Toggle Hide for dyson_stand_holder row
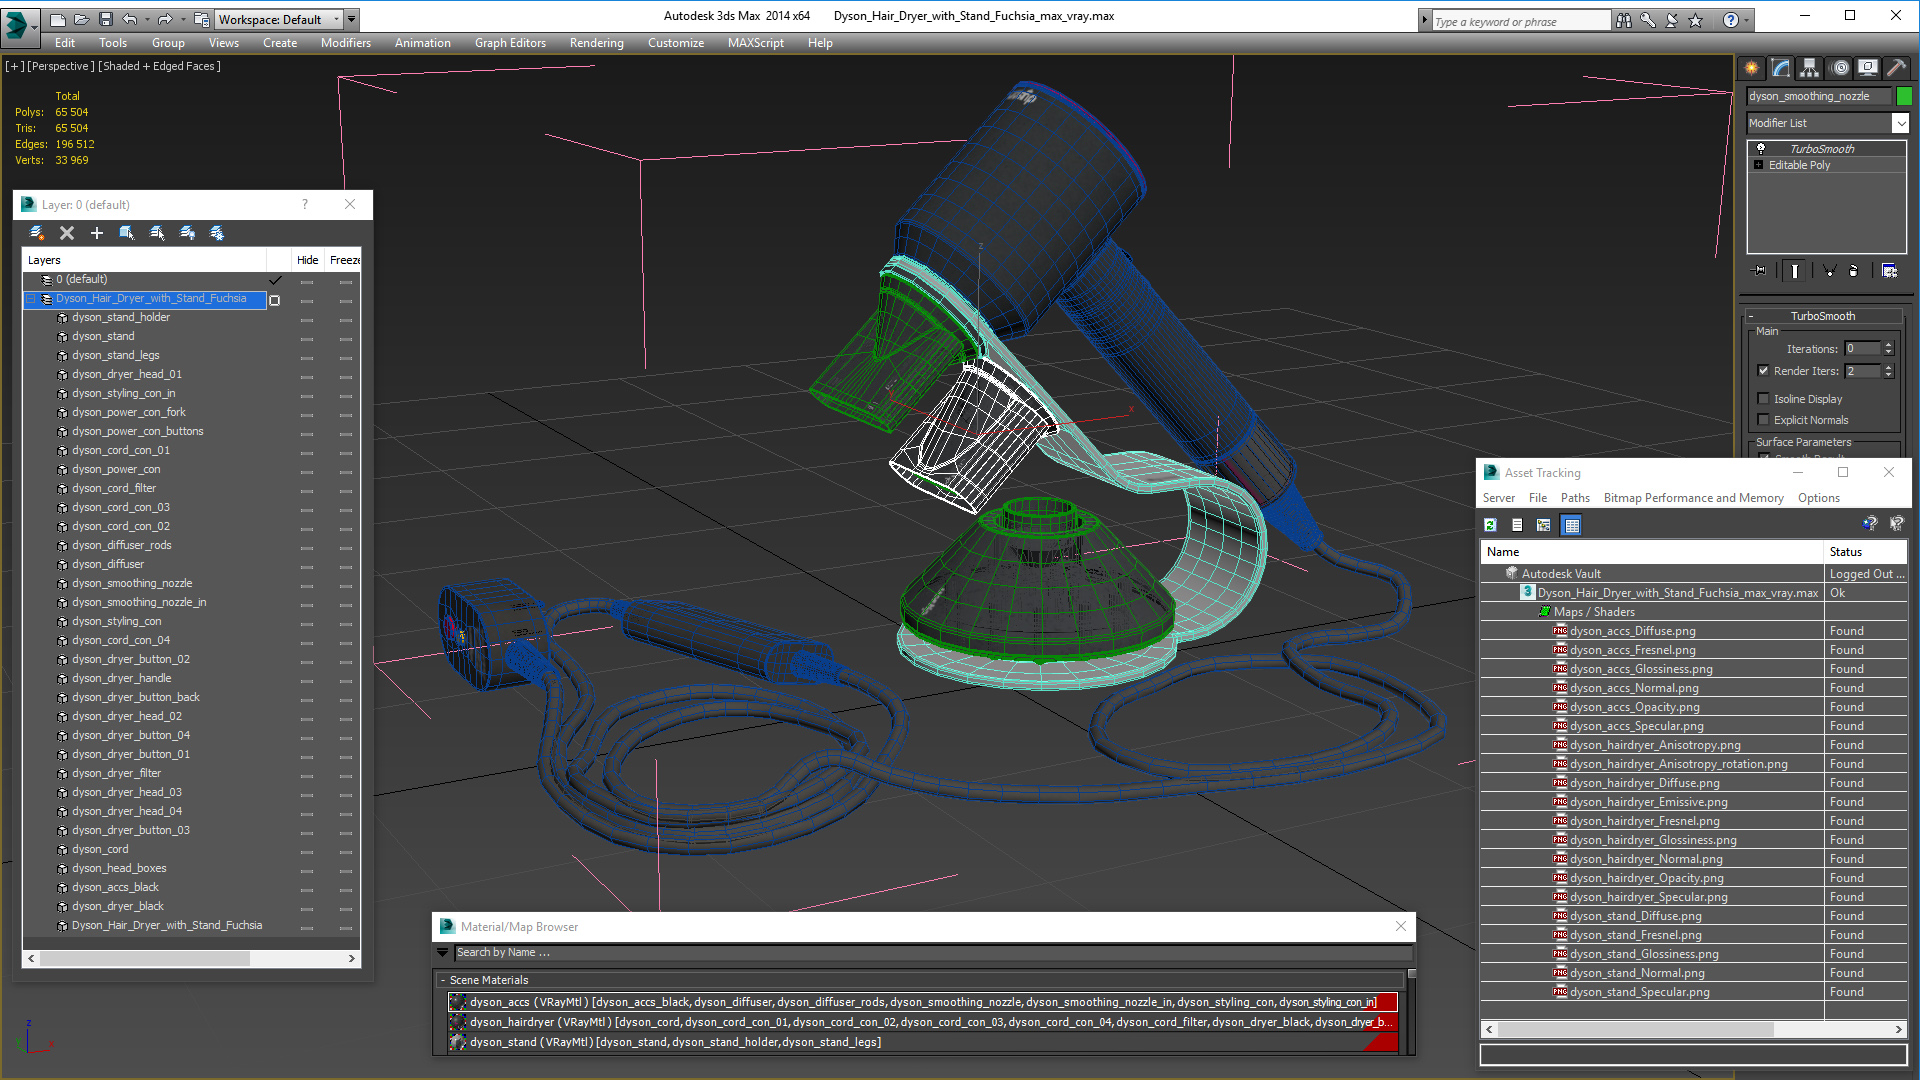The image size is (1920, 1080). 307,319
